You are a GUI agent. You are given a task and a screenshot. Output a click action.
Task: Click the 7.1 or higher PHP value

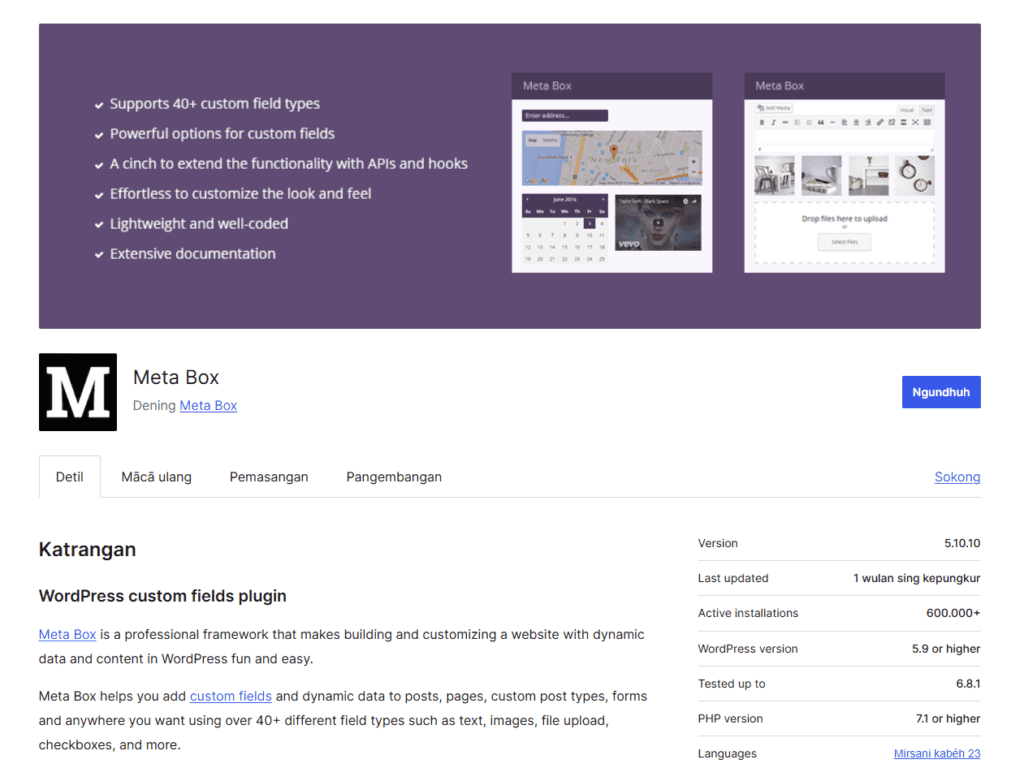pyautogui.click(x=948, y=718)
